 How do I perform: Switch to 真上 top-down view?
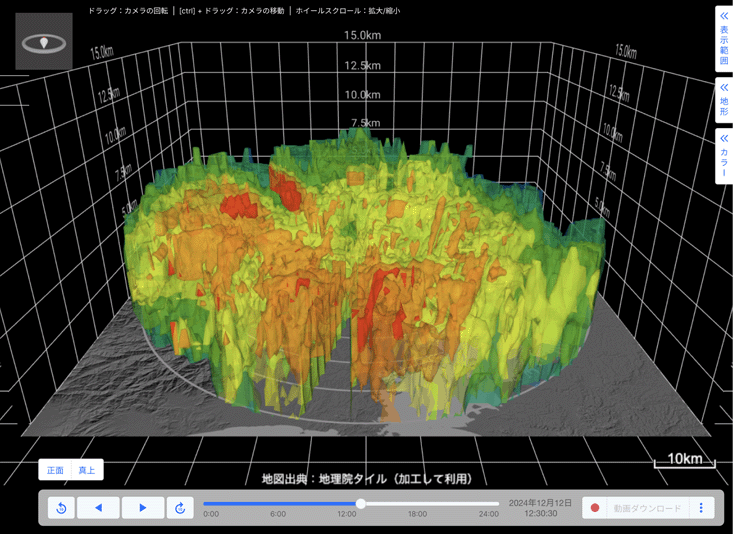pyautogui.click(x=87, y=470)
